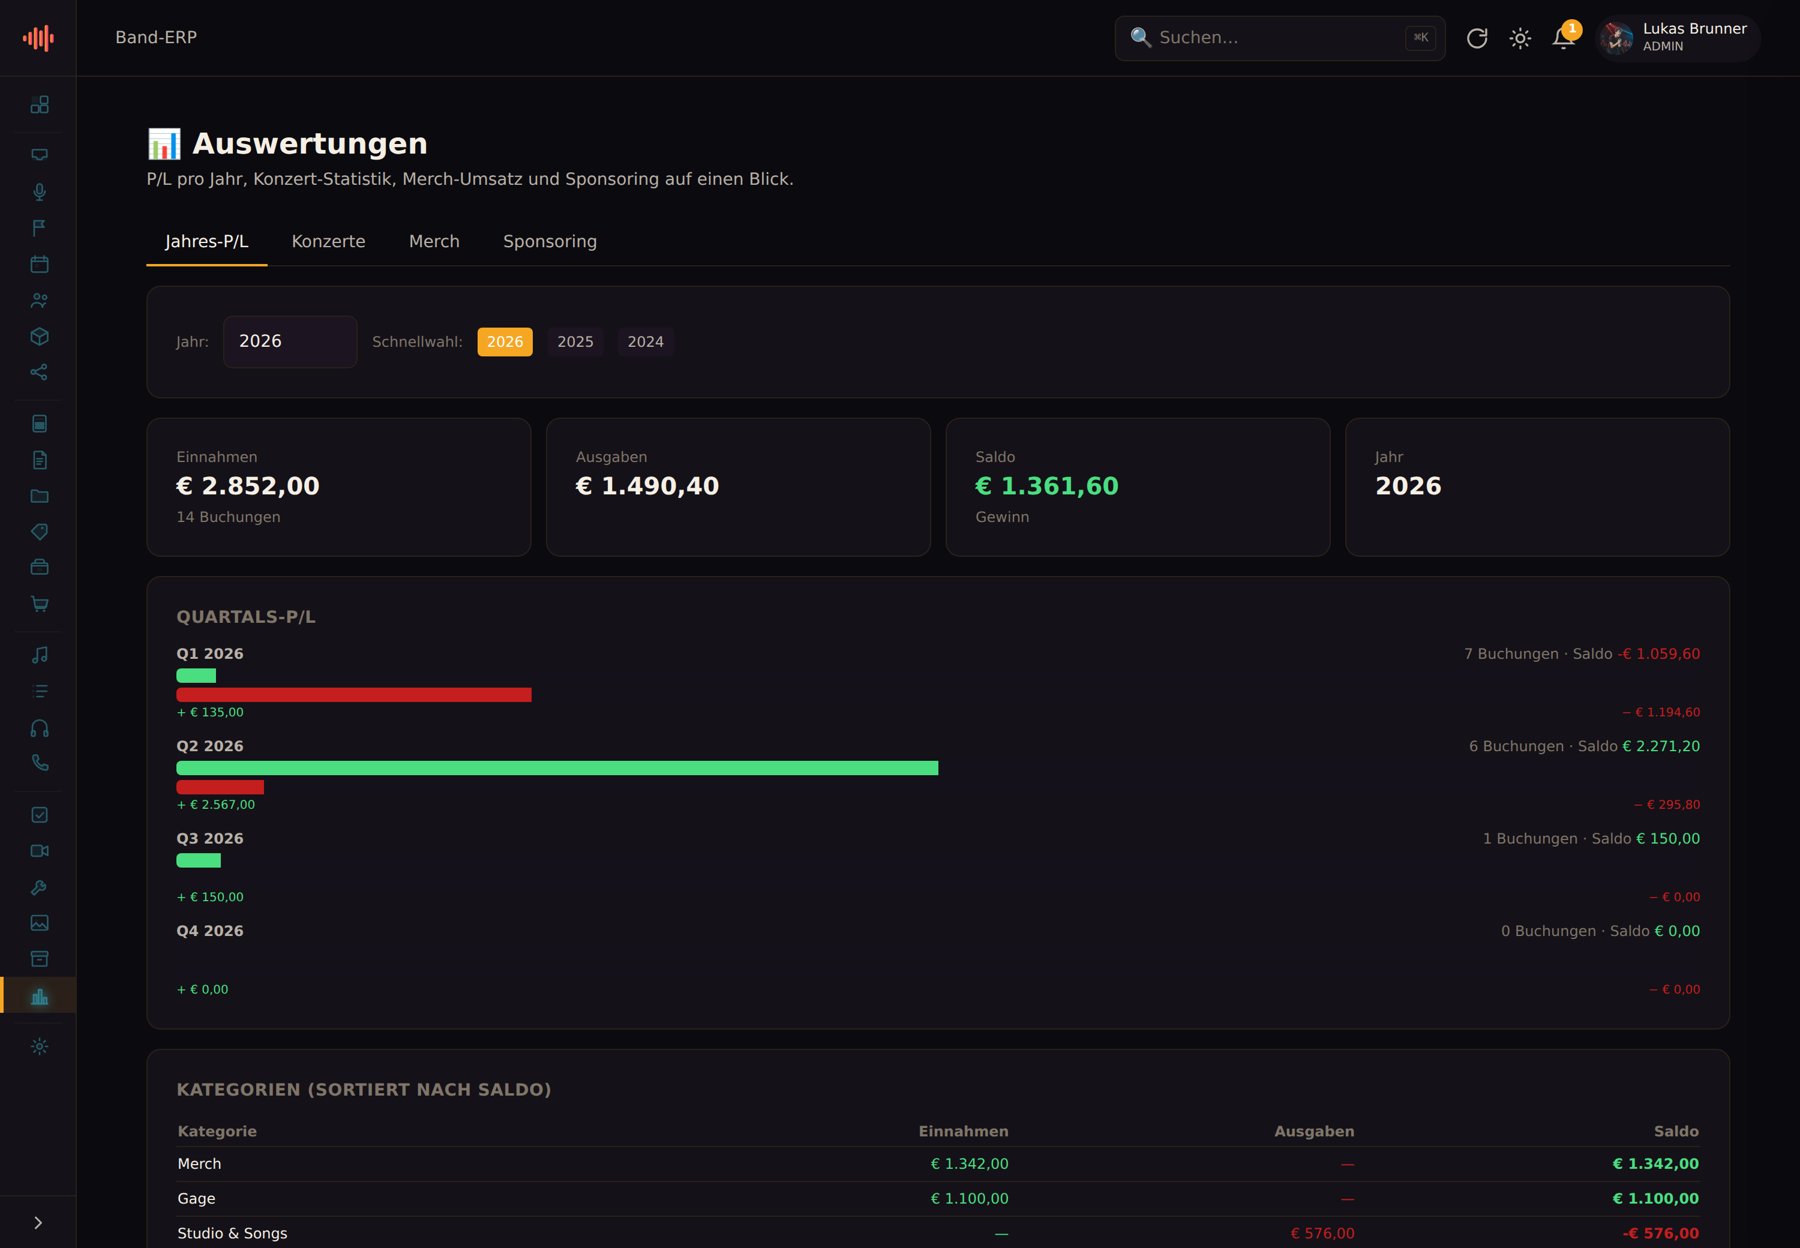1800x1248 pixels.
Task: Open the checkbox tasks icon in sidebar
Action: [x=39, y=815]
